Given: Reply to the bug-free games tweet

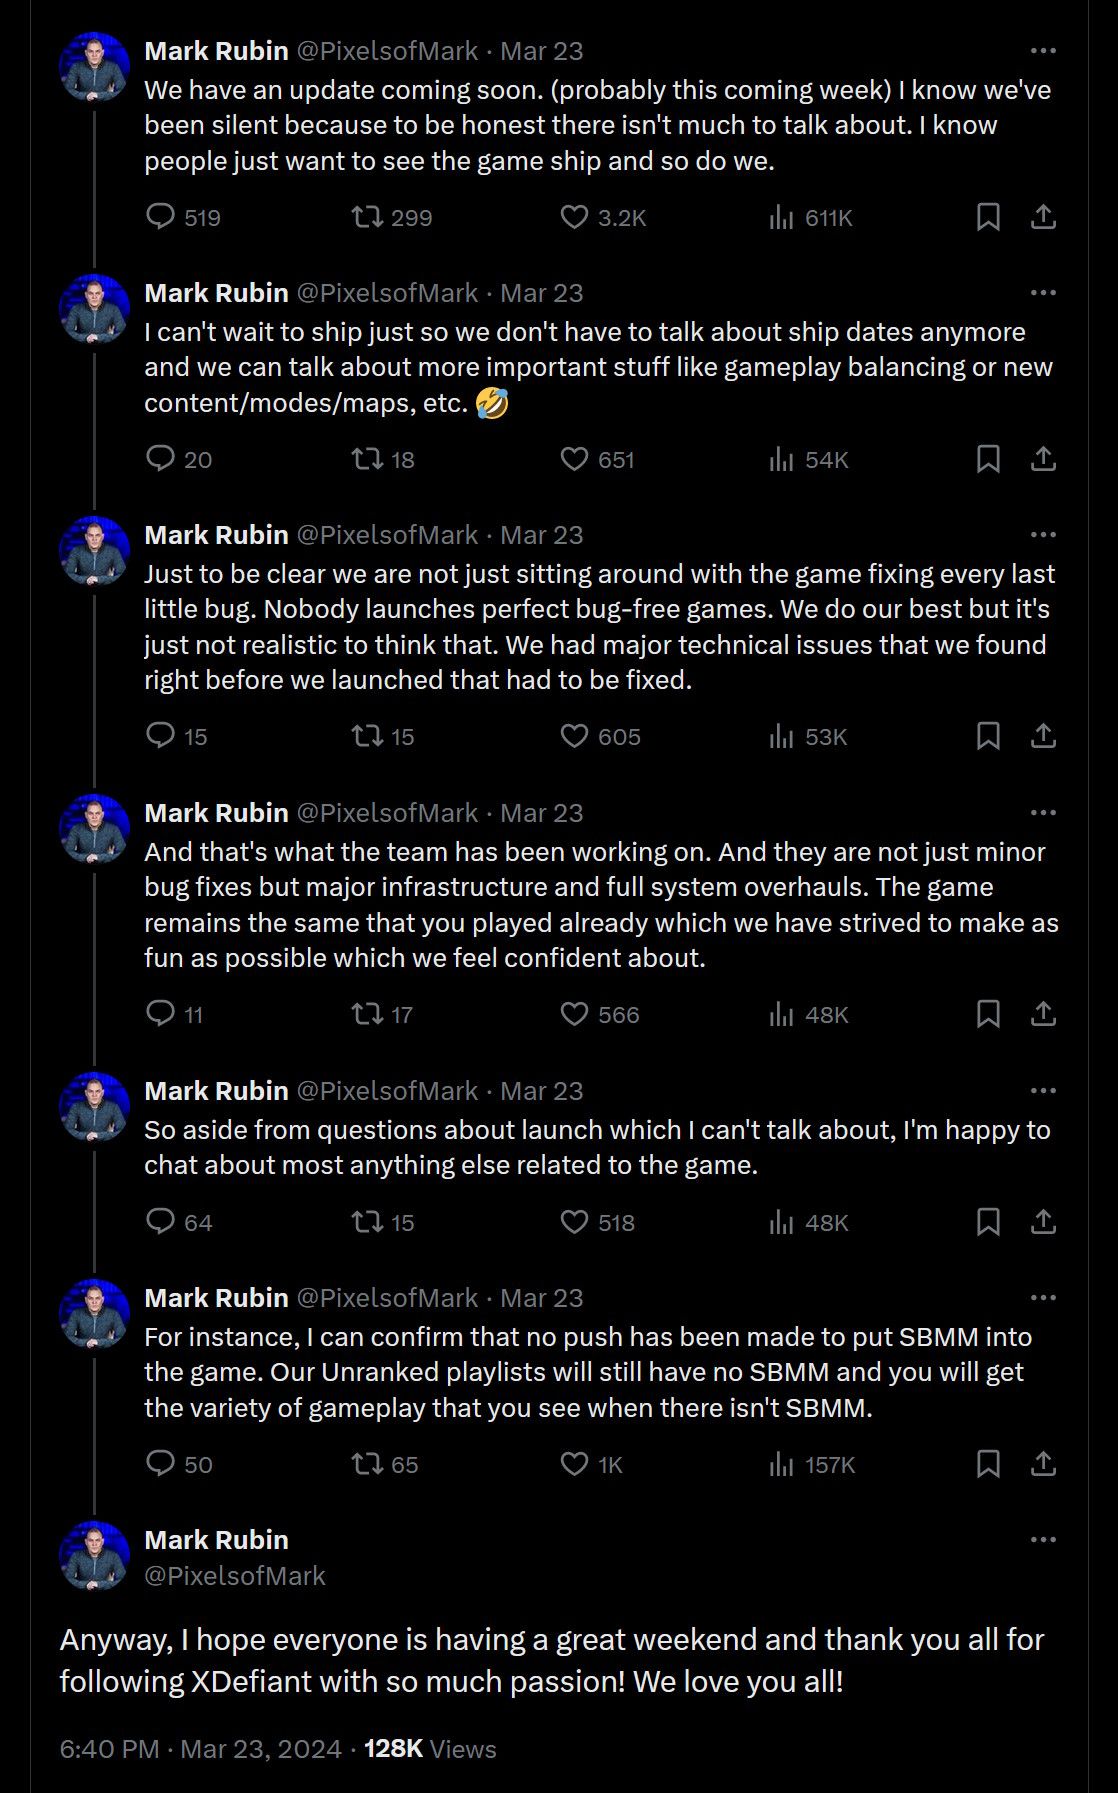Looking at the screenshot, I should point(160,736).
